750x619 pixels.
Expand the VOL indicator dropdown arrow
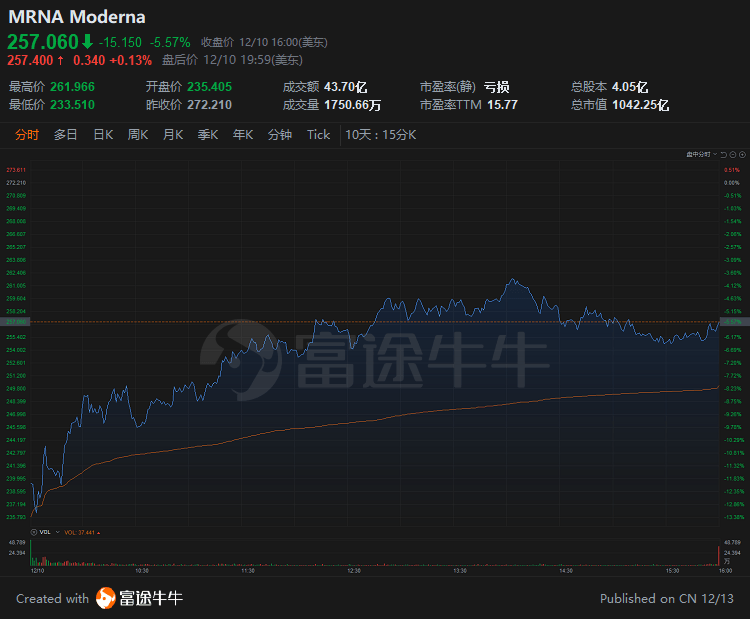click(x=58, y=532)
